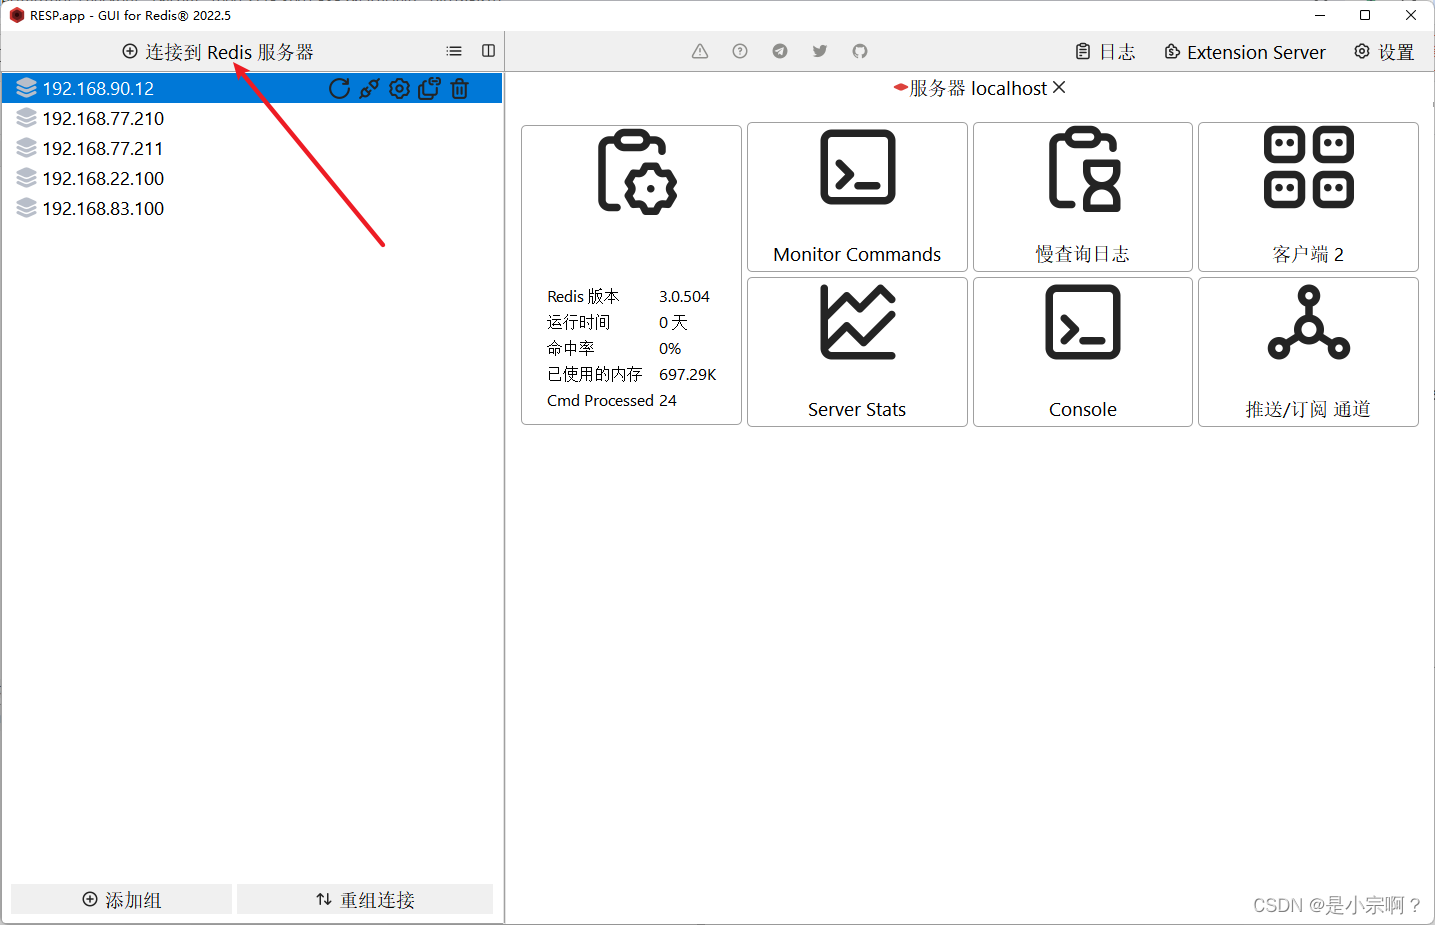
Task: Click the Cmd Processed 24 entry
Action: click(612, 401)
